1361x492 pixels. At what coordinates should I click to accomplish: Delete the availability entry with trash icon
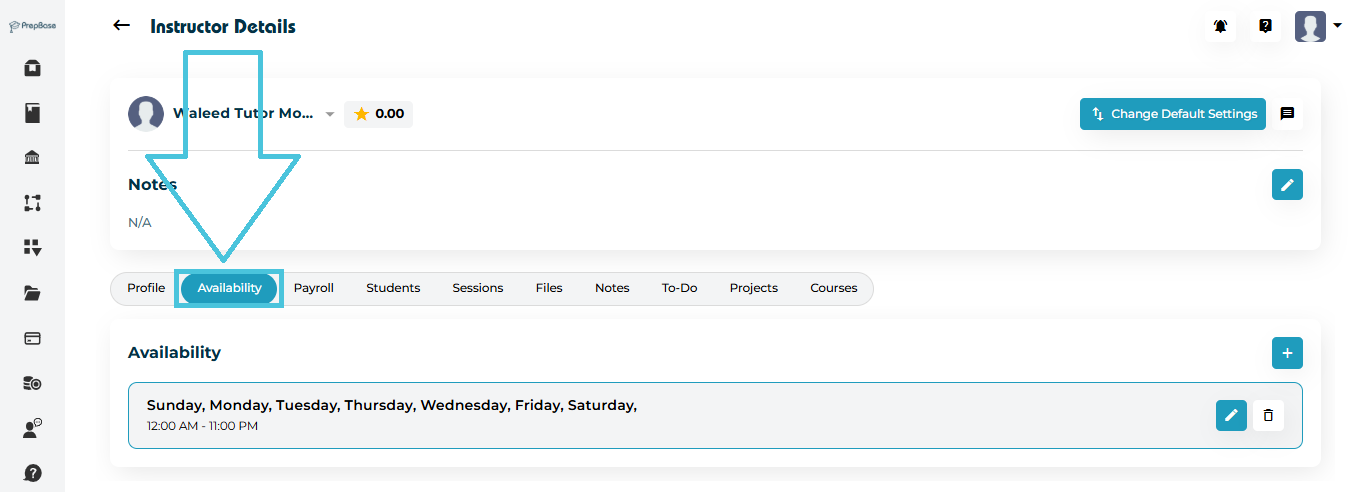coord(1268,415)
